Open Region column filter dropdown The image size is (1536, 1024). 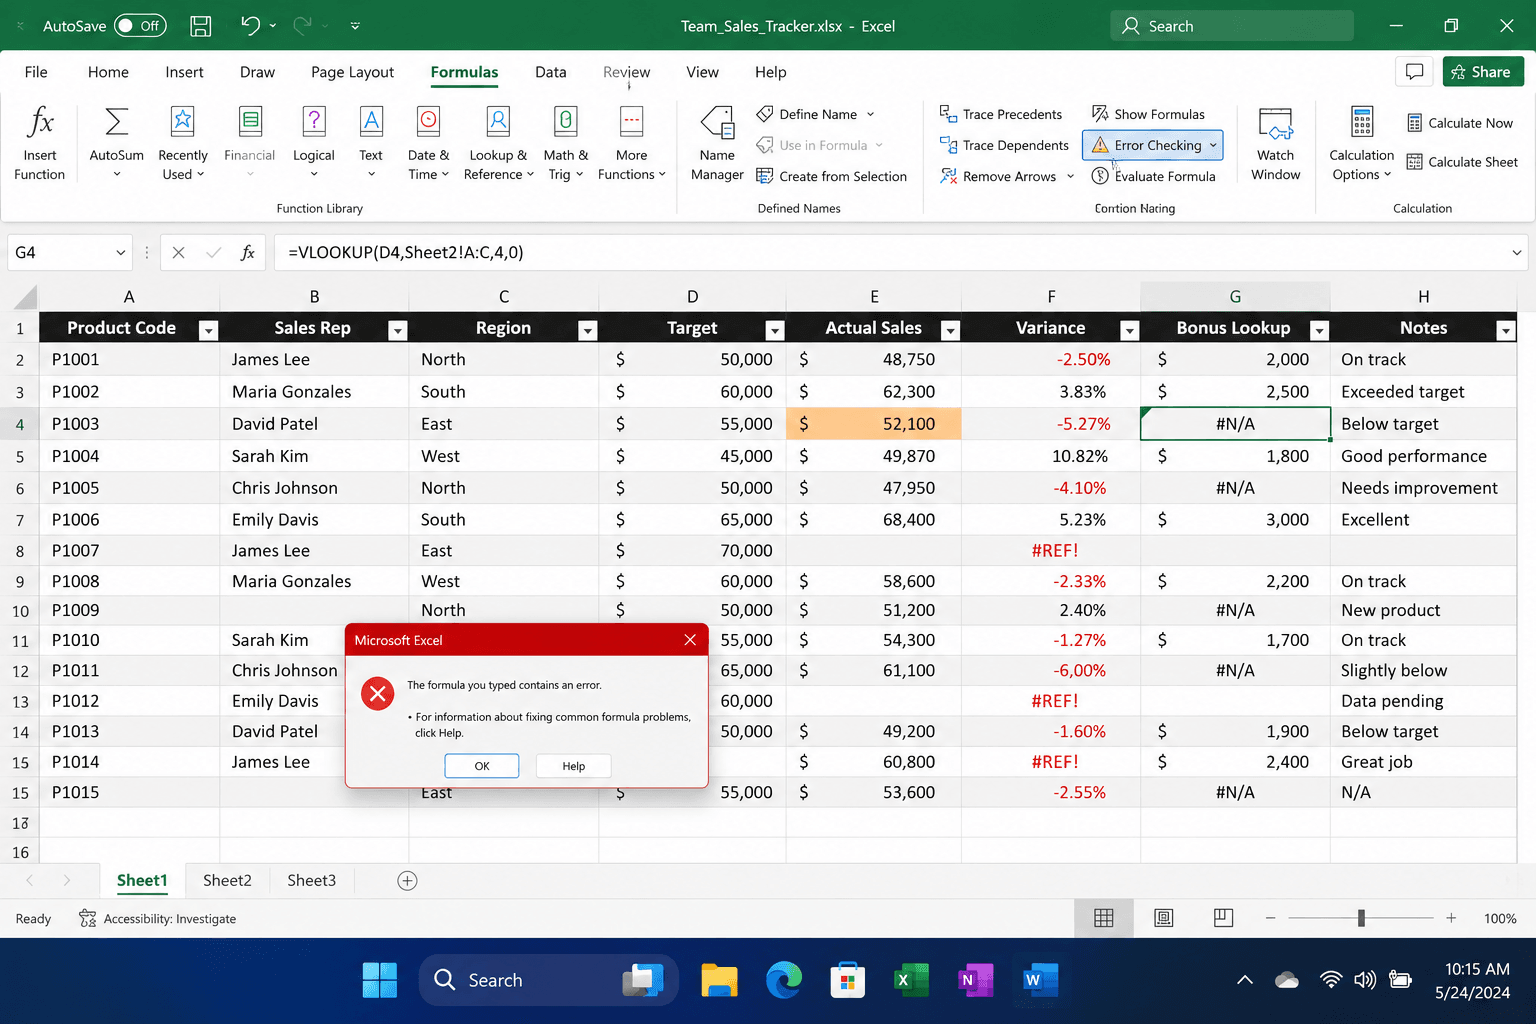coord(587,331)
